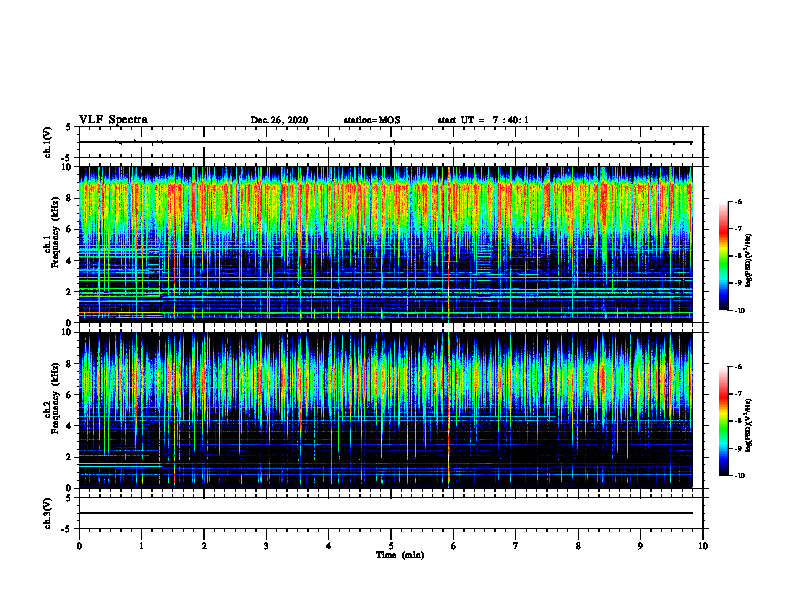The width and height of the screenshot is (792, 612).
Task: Click the 'VLF Spectra' title text
Action: (113, 120)
